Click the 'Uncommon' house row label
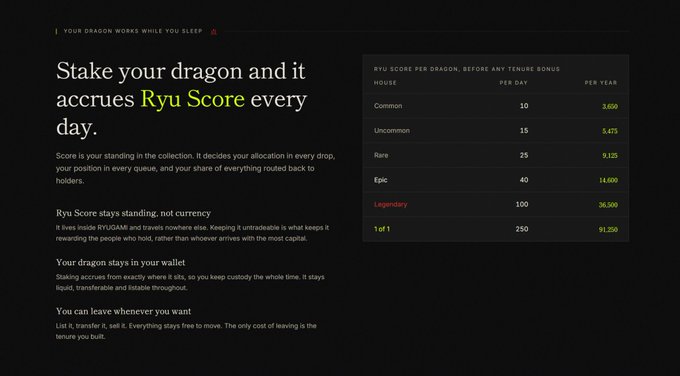Screen dimensions: 680x376 pos(392,131)
